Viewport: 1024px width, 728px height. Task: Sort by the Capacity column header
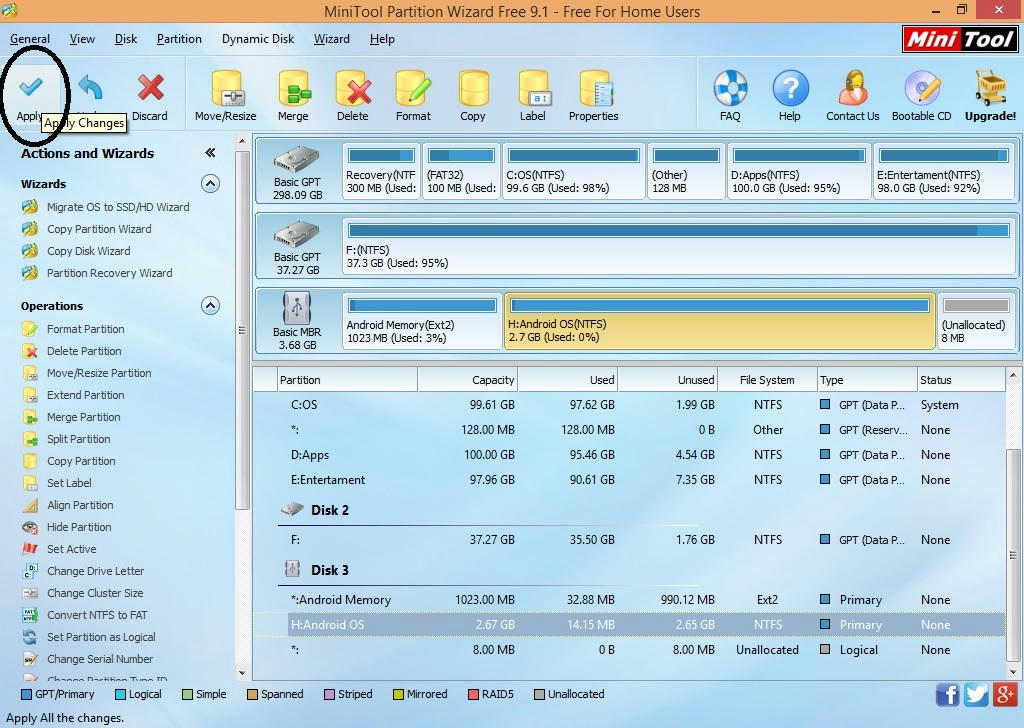(468, 380)
